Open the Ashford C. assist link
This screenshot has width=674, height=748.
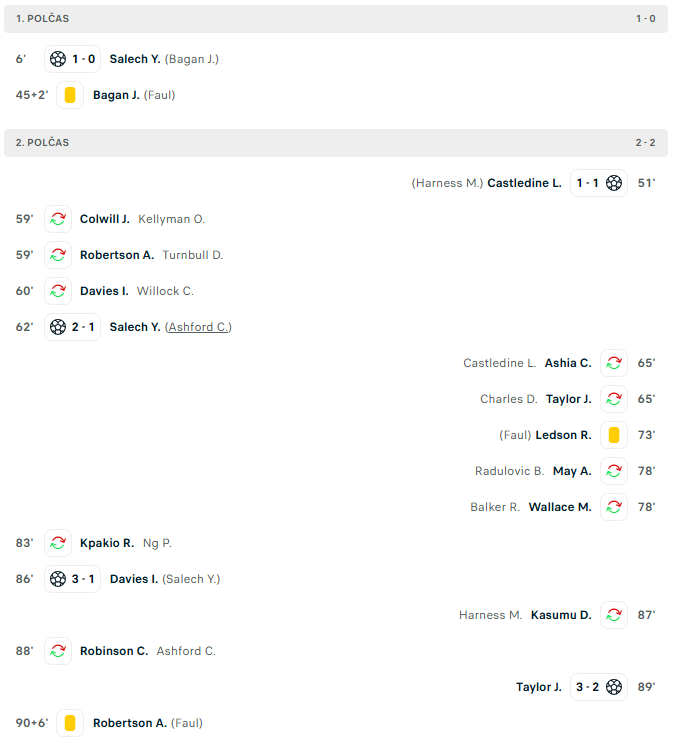(199, 327)
